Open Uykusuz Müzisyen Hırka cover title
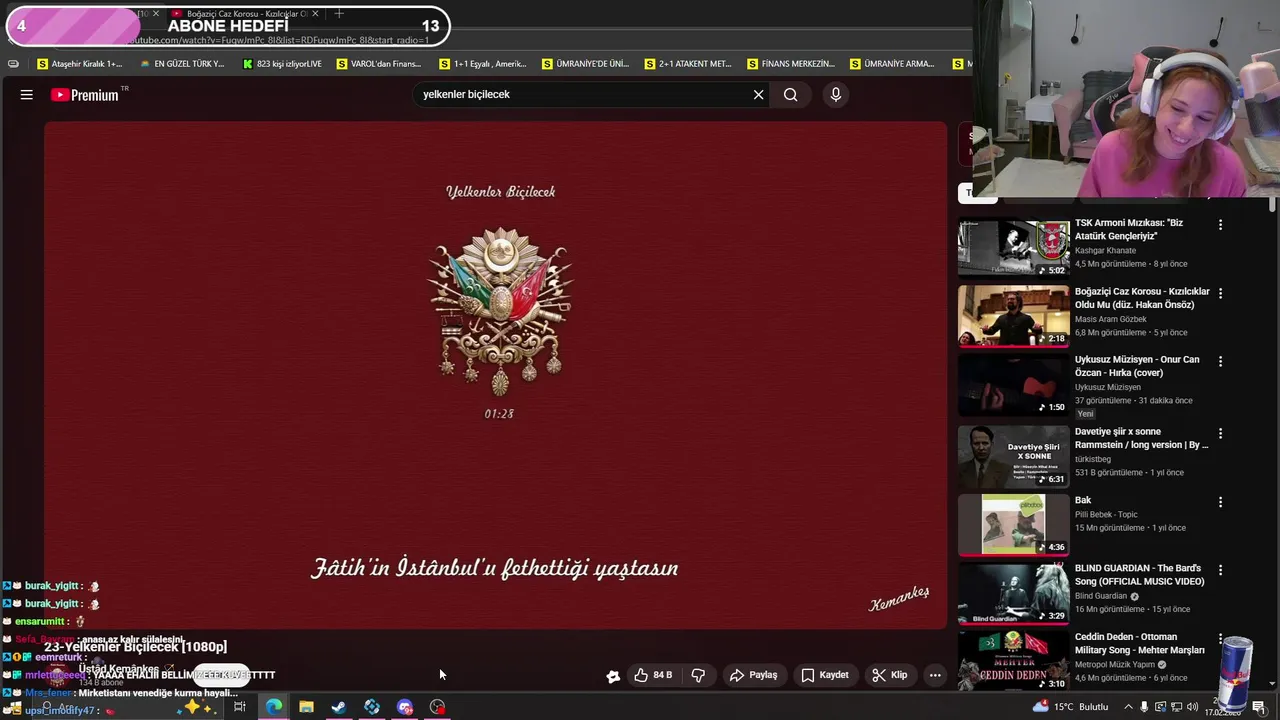The width and height of the screenshot is (1280, 720). (1137, 366)
